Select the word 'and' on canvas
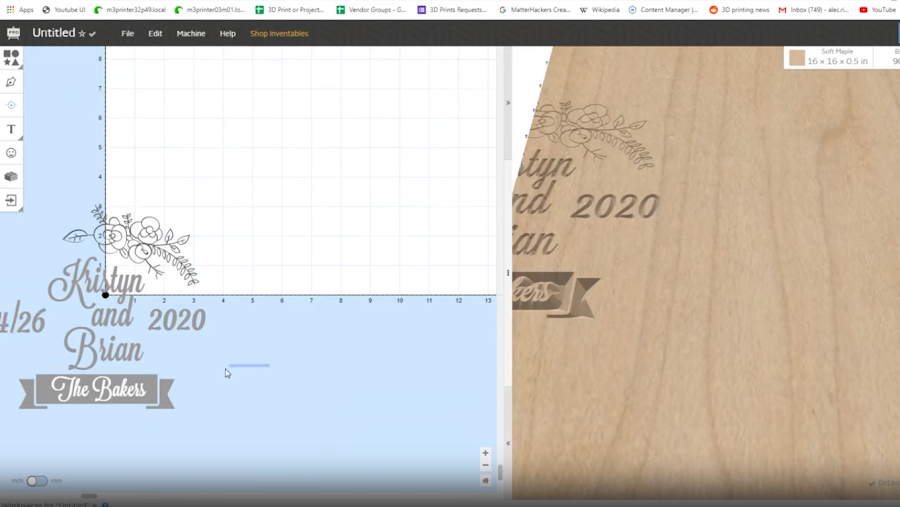 pos(112,315)
